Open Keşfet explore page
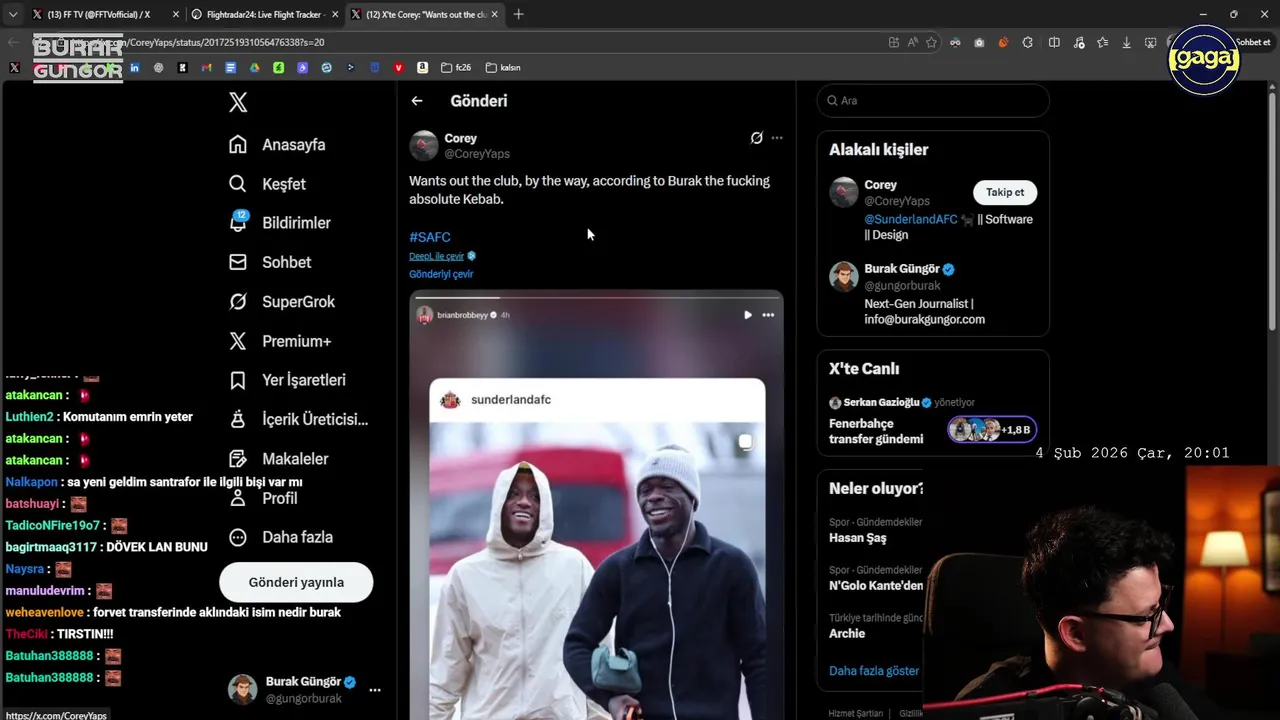Screen dimensions: 1280x720 click(267, 184)
